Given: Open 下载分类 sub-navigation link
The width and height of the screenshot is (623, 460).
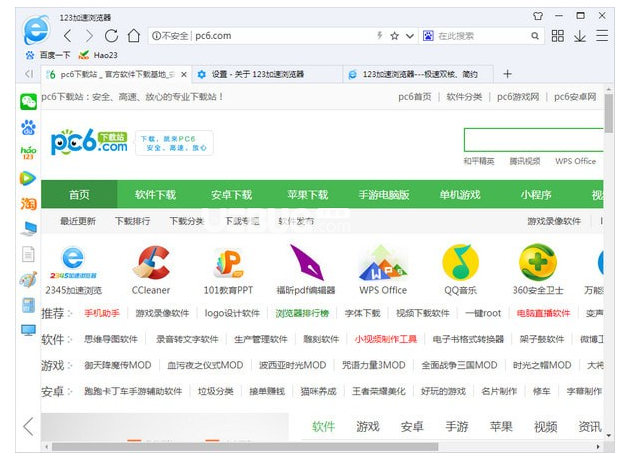Looking at the screenshot, I should coord(187,221).
